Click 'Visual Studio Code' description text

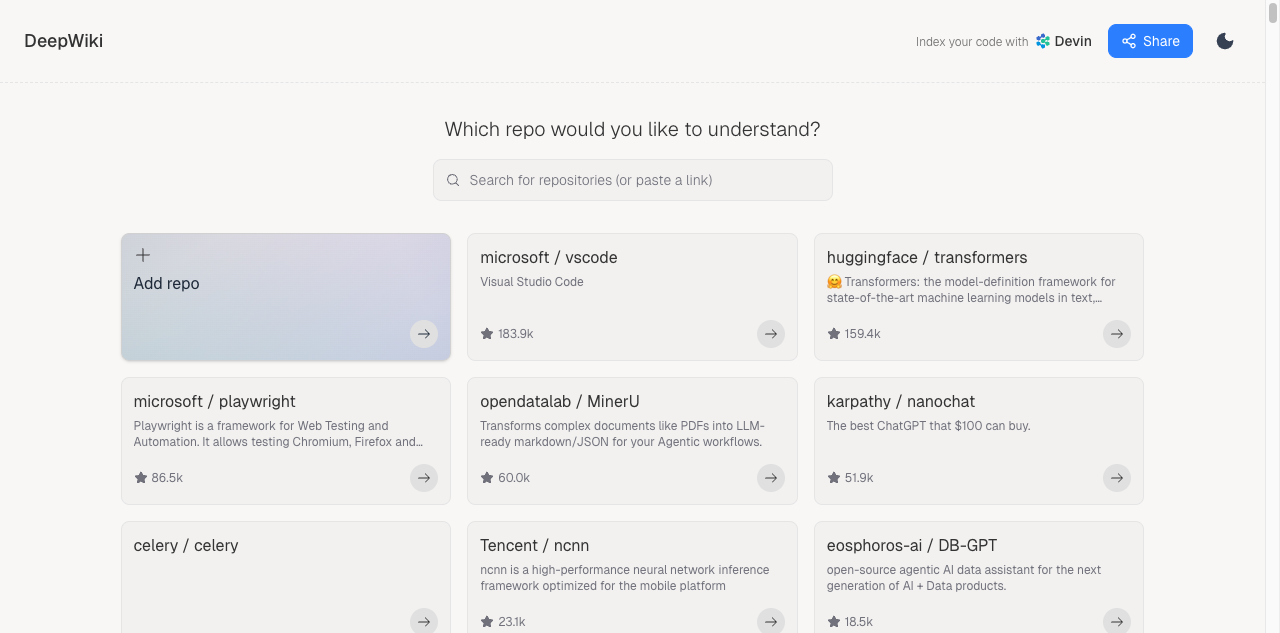532,282
